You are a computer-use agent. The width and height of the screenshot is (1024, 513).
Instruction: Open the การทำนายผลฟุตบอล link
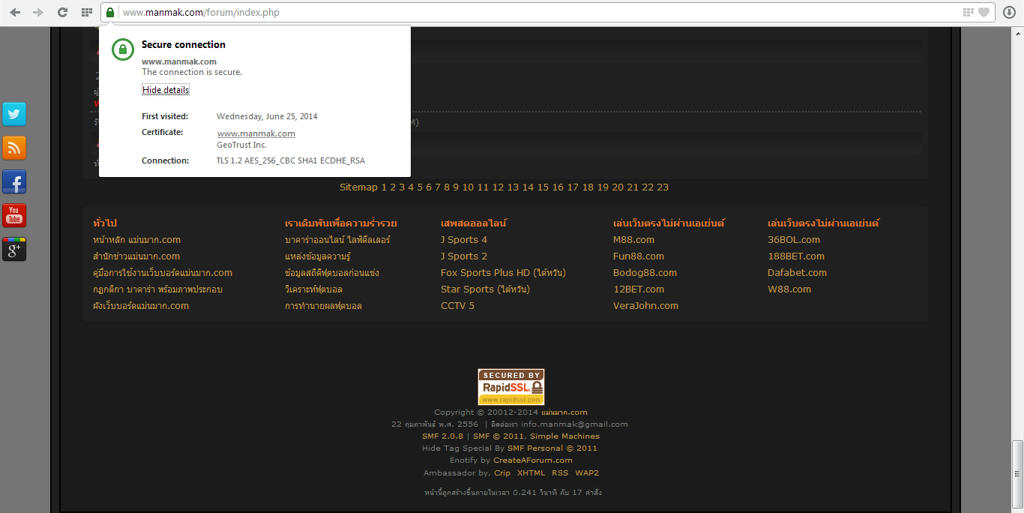(323, 305)
